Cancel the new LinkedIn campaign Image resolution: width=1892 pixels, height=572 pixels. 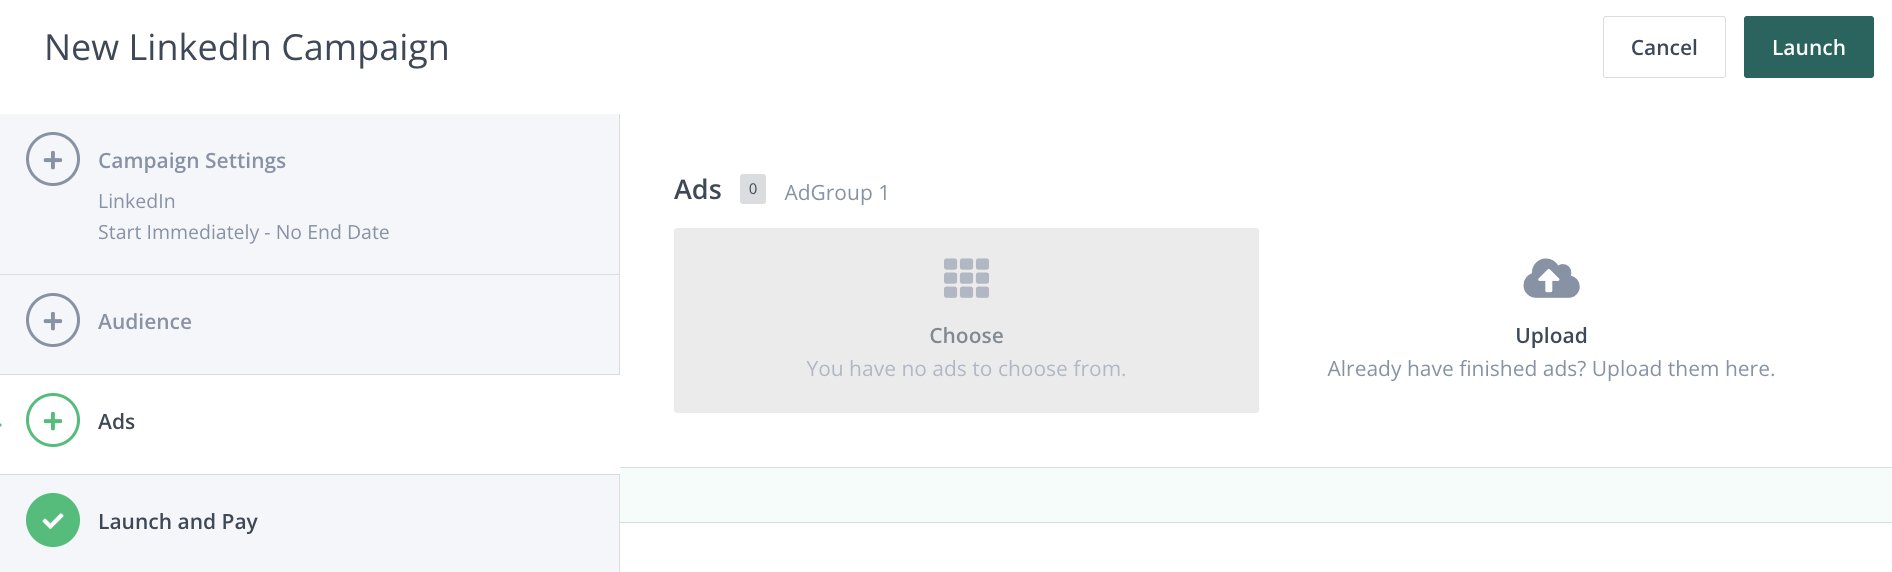click(1663, 47)
